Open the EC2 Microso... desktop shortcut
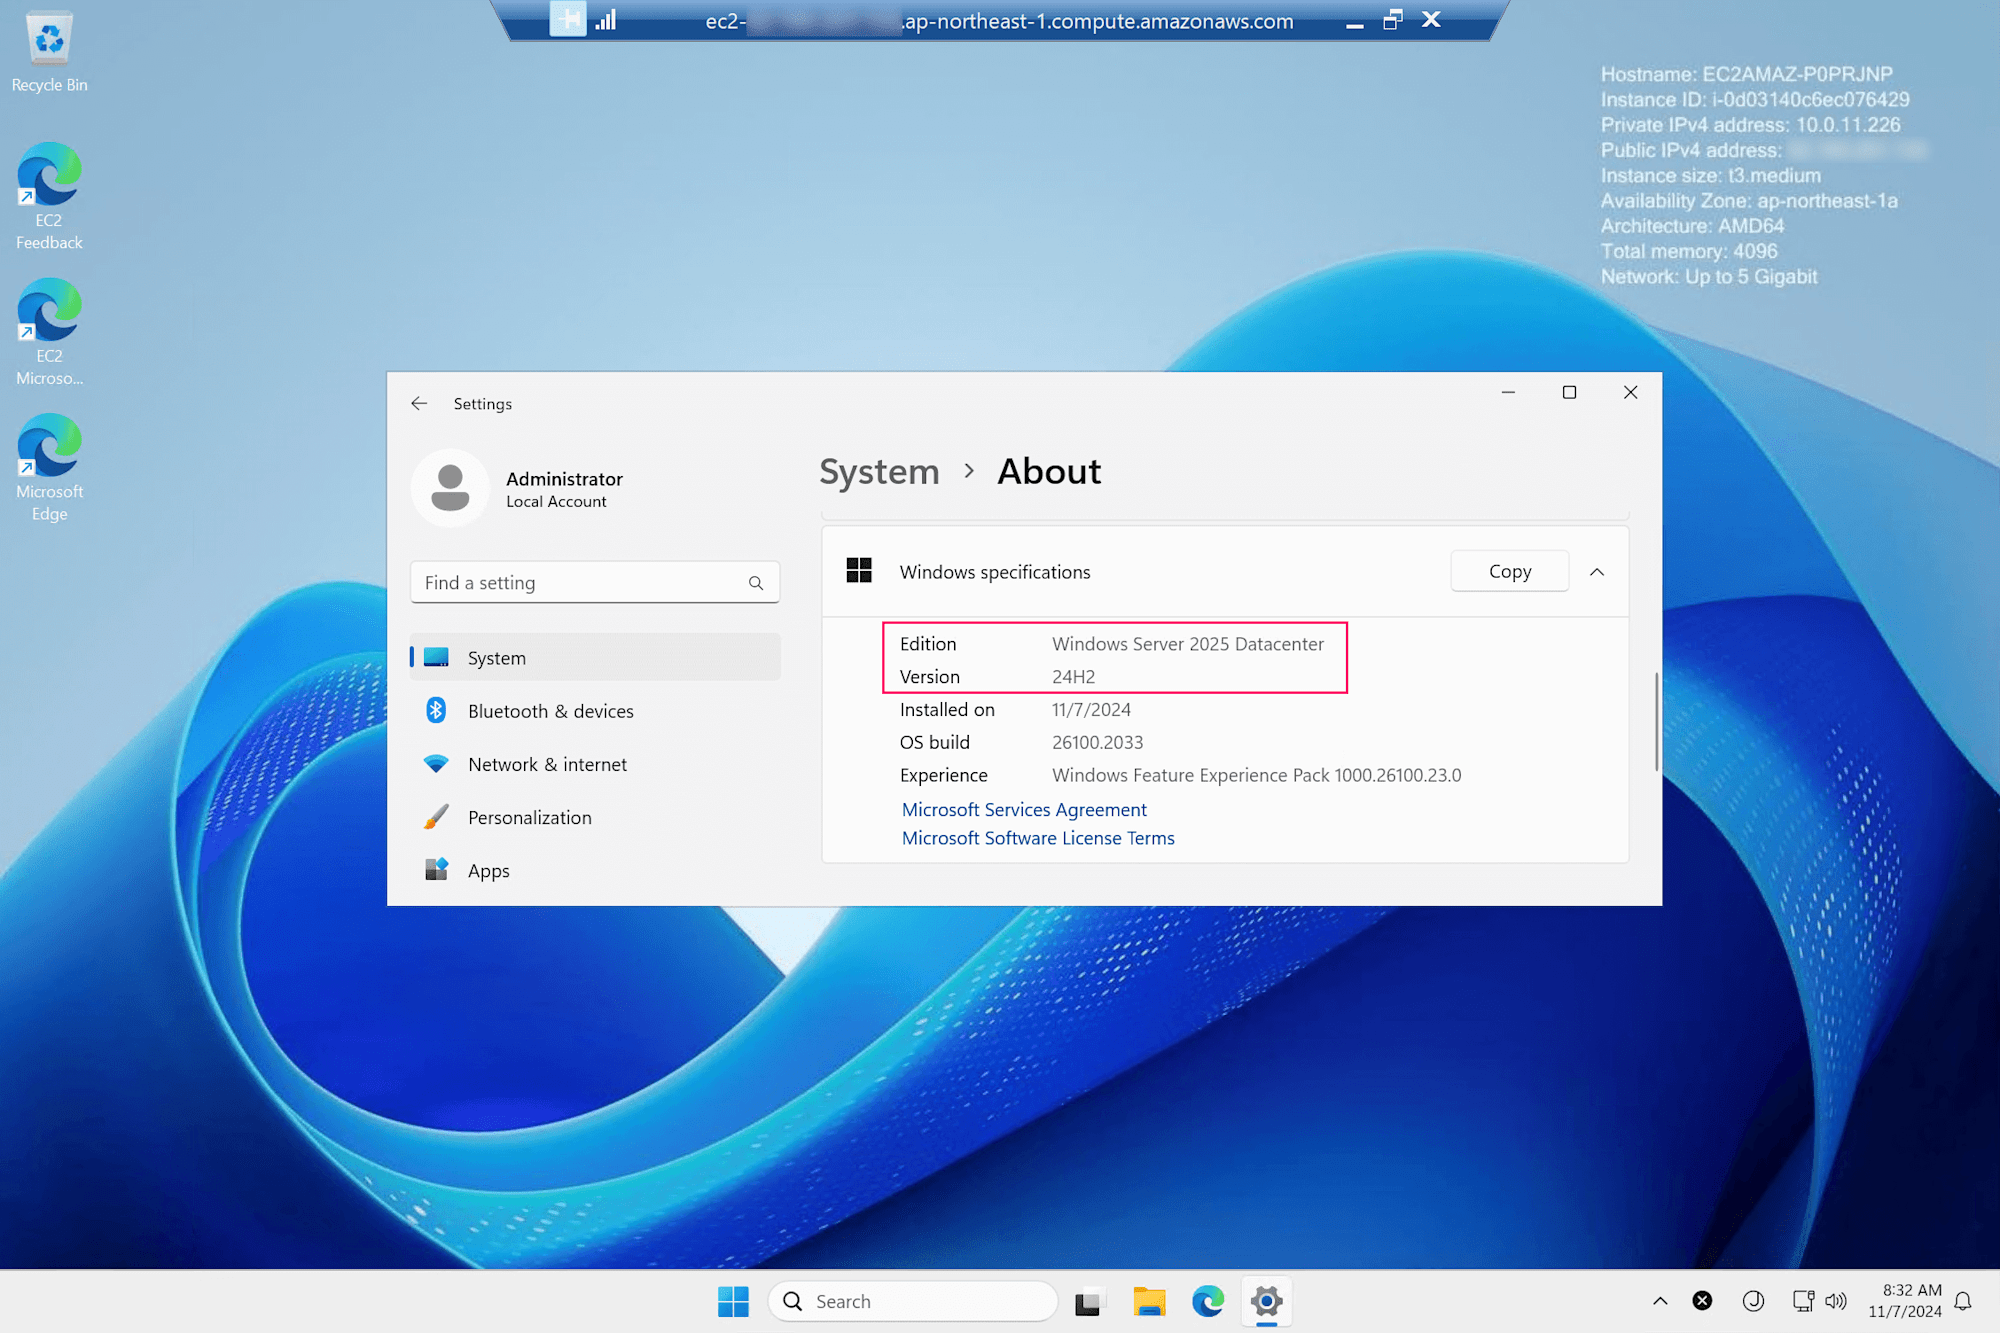 pos(49,332)
